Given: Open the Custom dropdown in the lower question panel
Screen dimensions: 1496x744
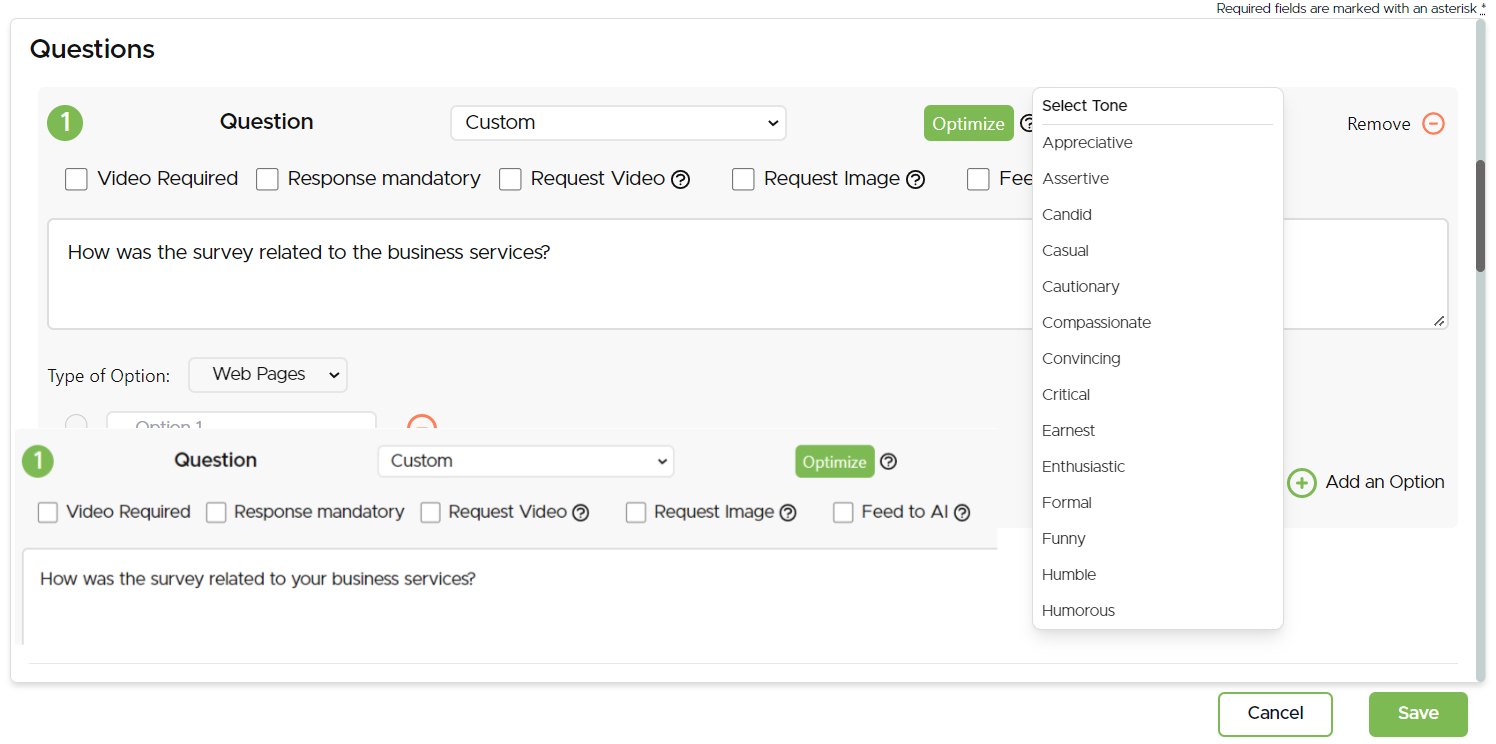Looking at the screenshot, I should click(x=525, y=461).
